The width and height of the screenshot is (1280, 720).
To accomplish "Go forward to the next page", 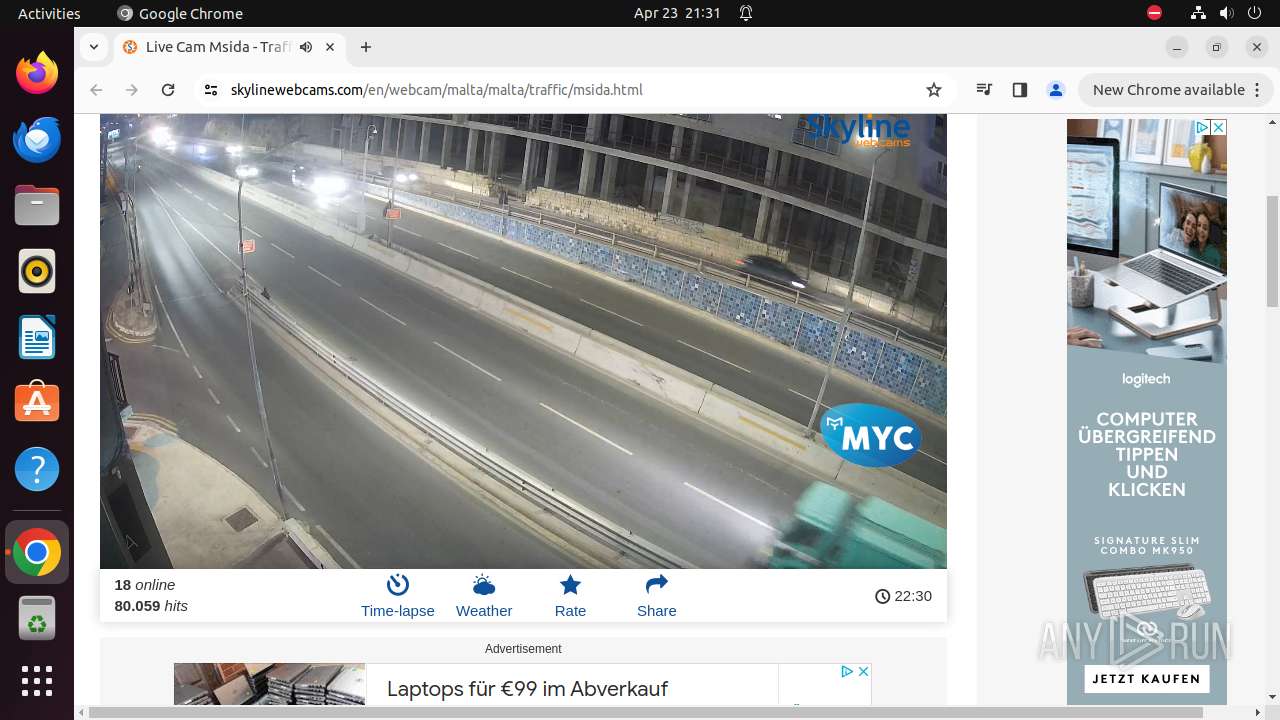I will tap(132, 90).
